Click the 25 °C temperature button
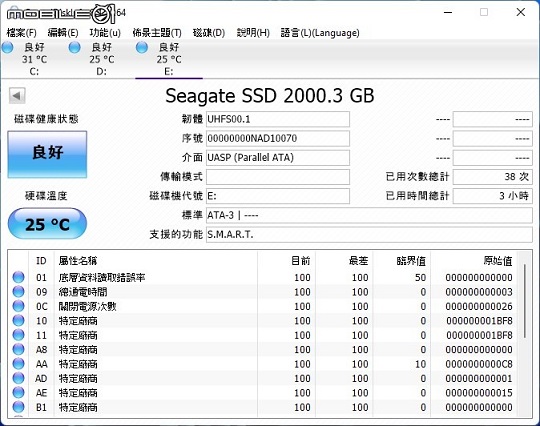Screen dimensions: 540x426 pos(47,224)
